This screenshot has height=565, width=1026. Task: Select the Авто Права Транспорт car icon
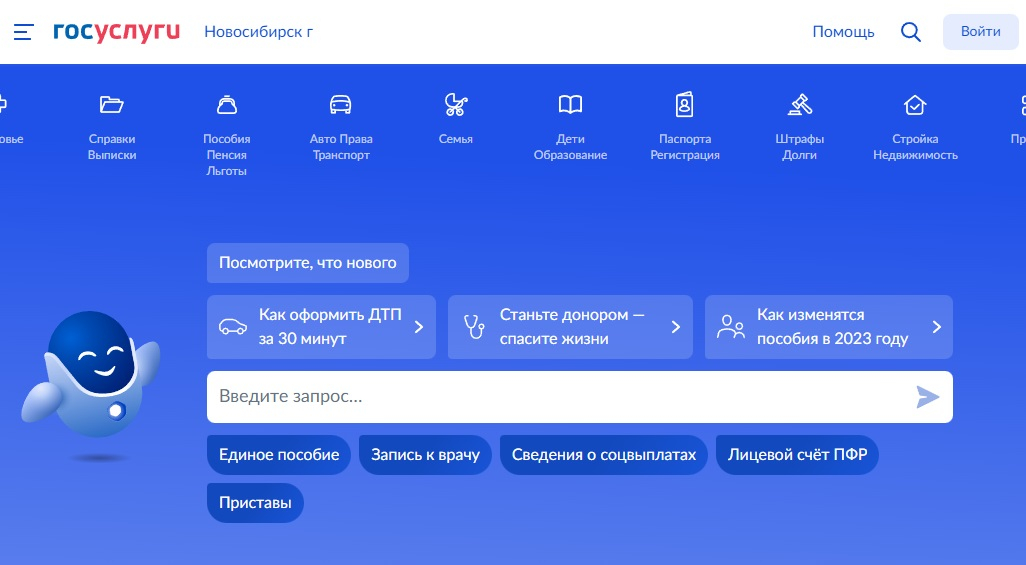coord(341,105)
